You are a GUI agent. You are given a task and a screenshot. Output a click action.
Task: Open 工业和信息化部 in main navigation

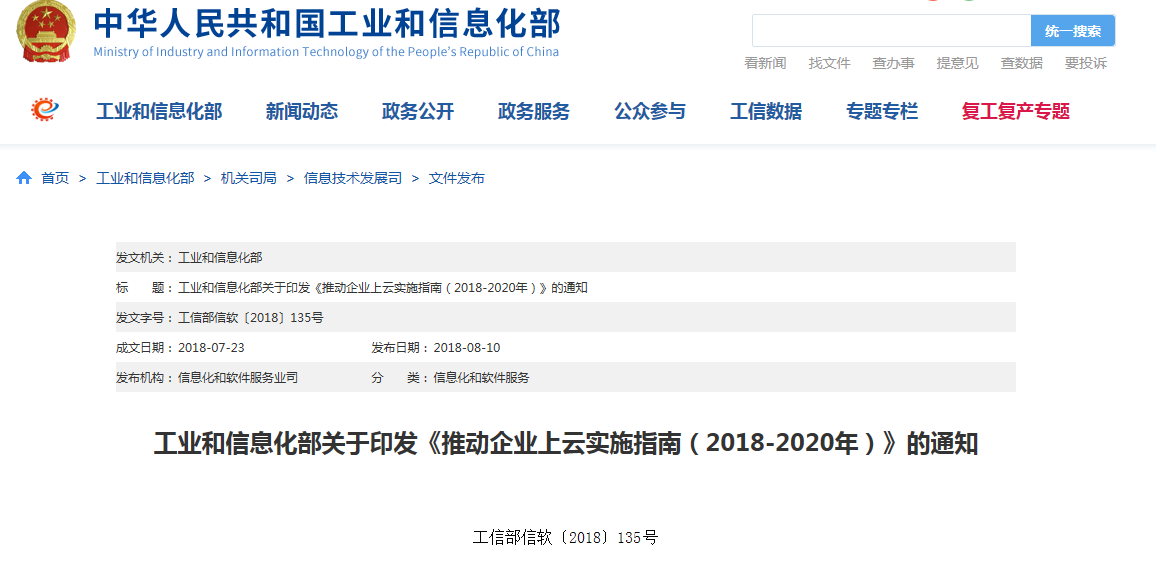(159, 111)
